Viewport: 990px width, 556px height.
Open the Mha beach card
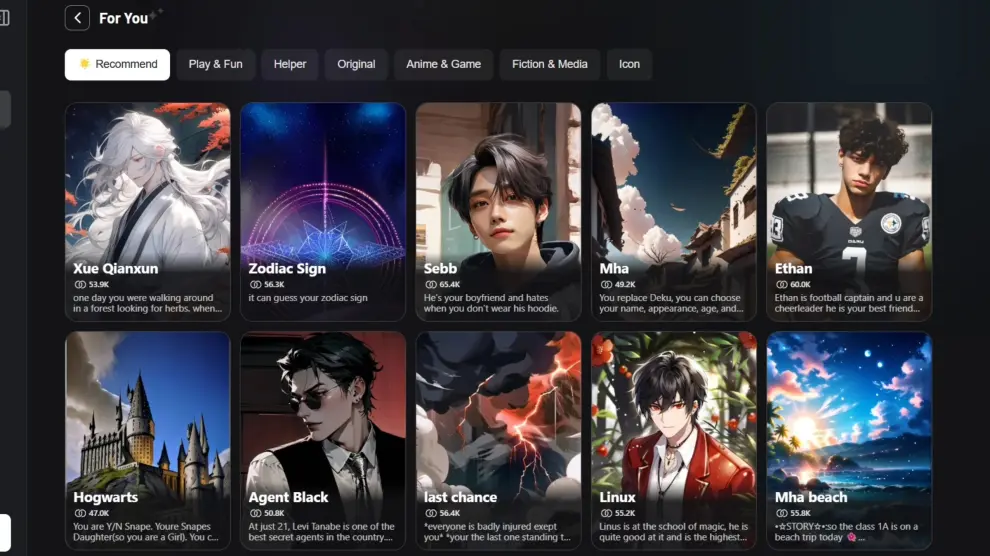(x=849, y=441)
